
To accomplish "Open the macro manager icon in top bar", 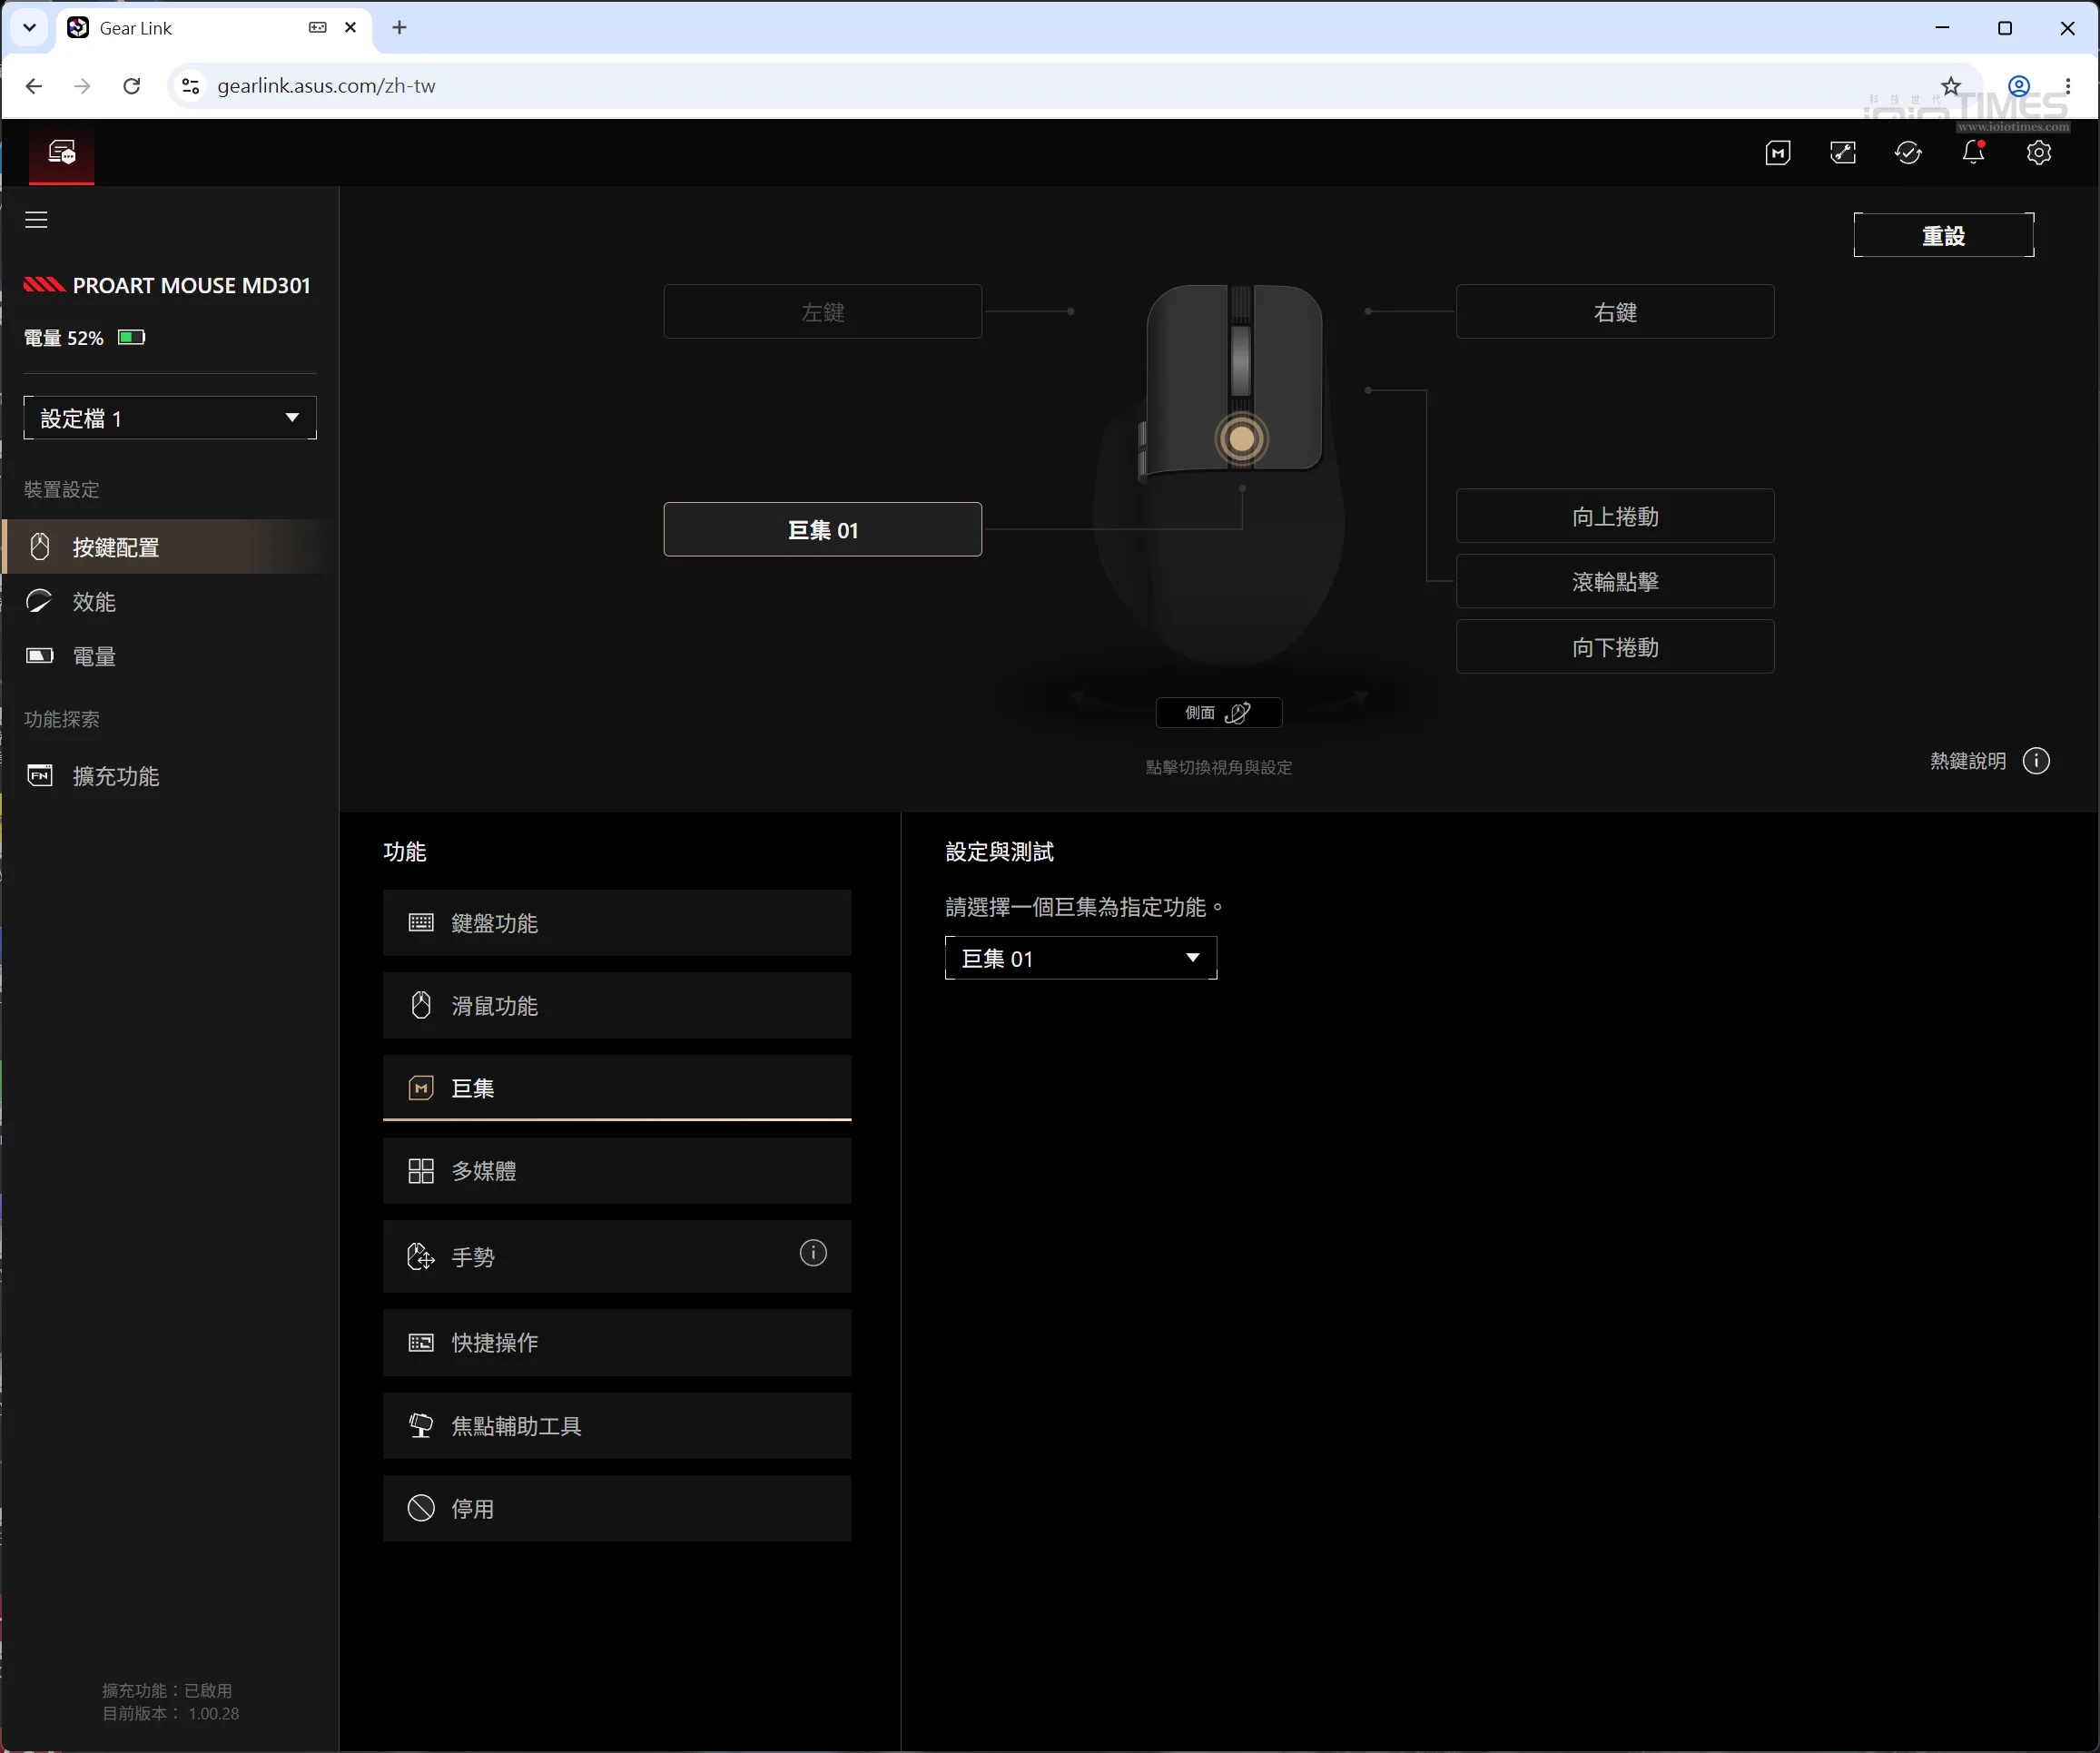I will [x=1777, y=153].
